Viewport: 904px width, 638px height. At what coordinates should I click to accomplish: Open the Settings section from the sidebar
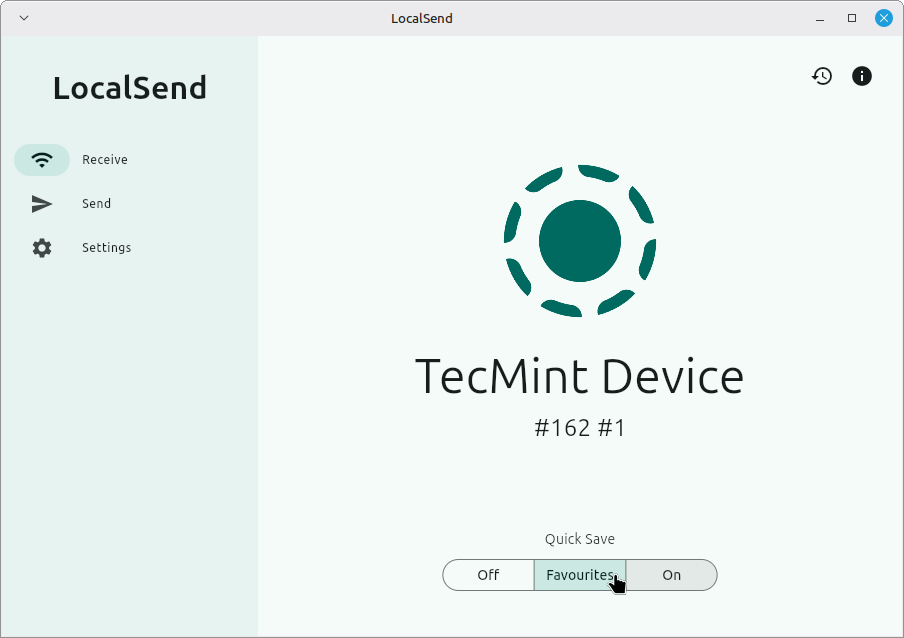pyautogui.click(x=106, y=247)
